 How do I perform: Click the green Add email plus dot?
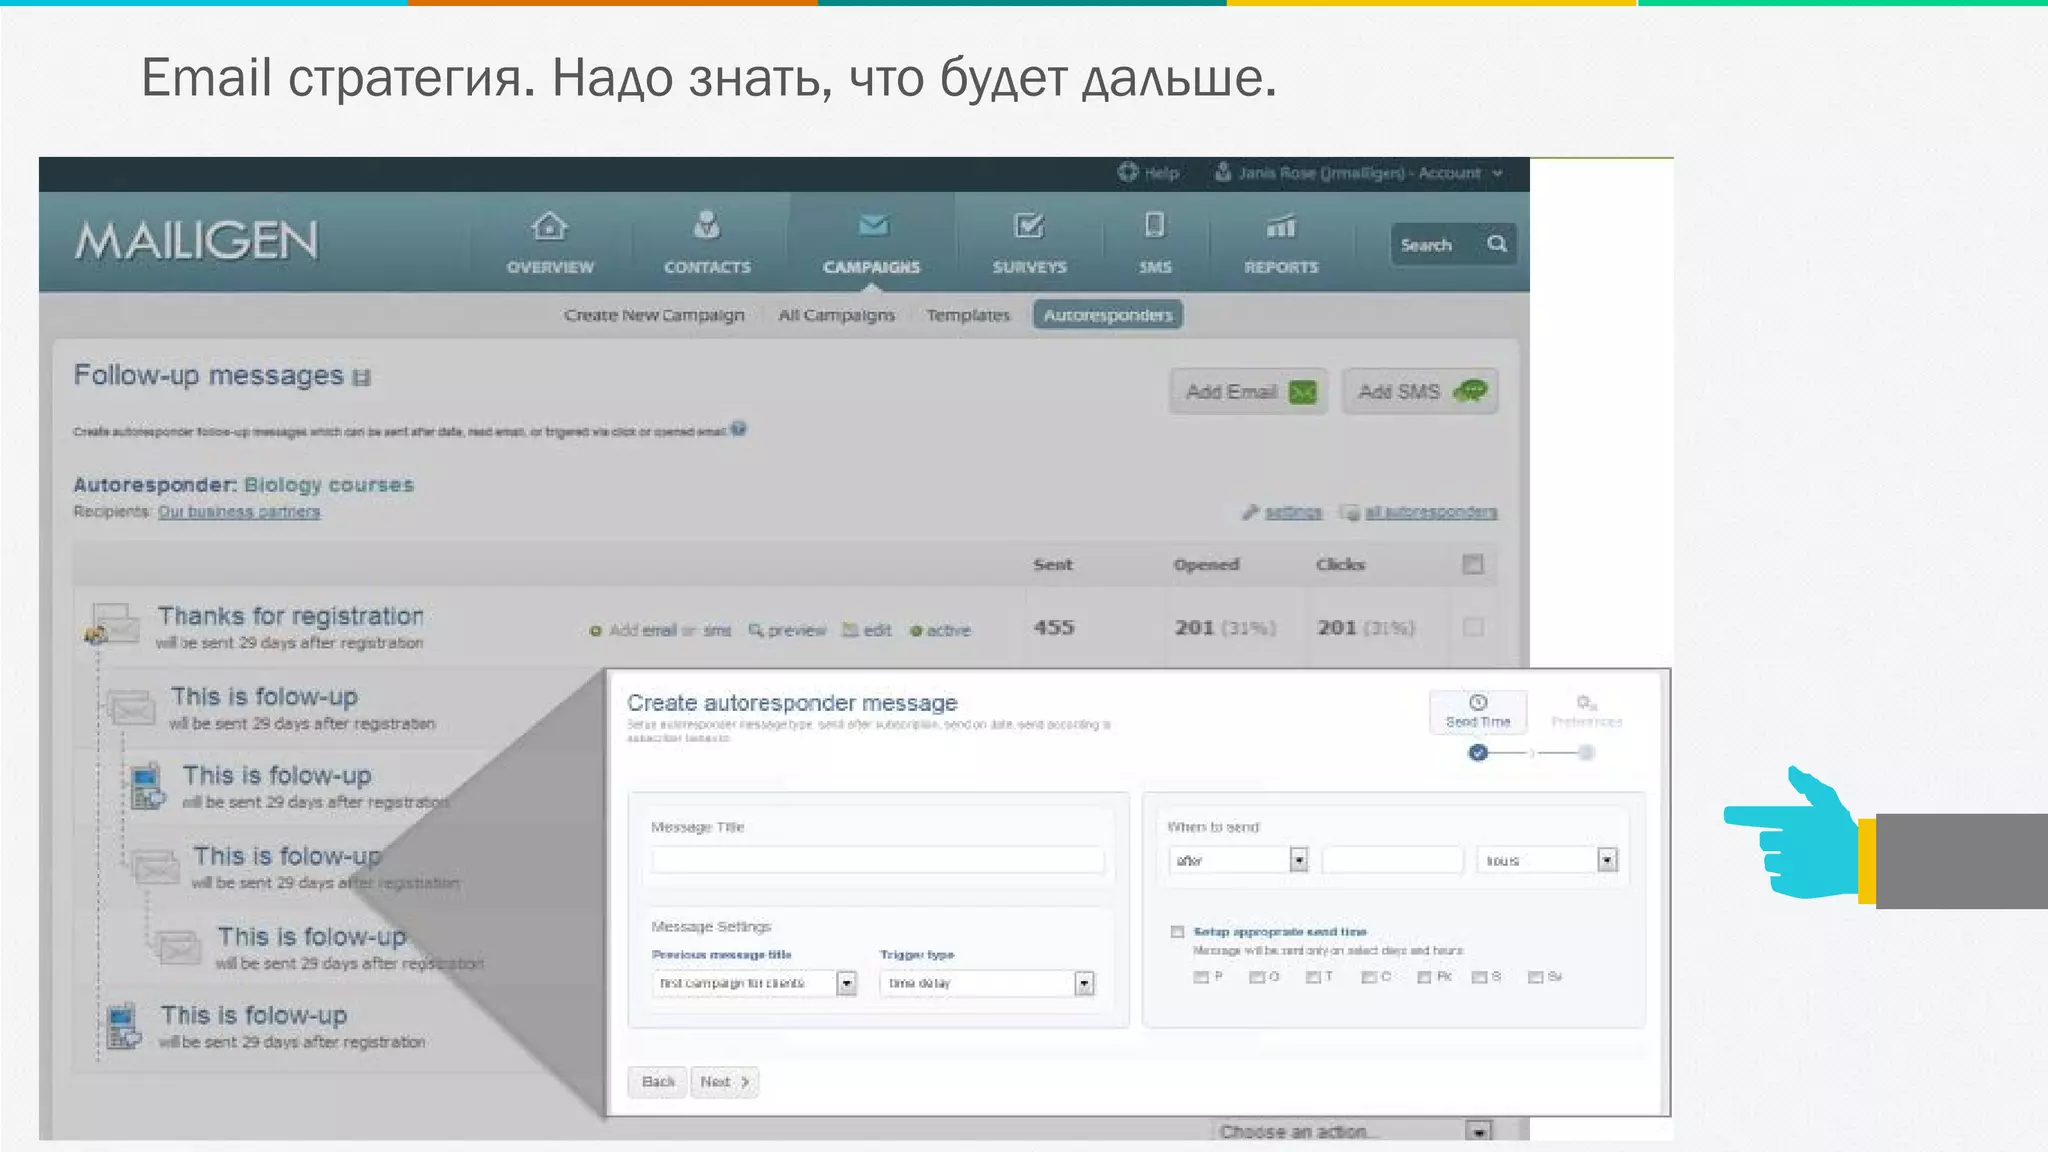point(596,631)
